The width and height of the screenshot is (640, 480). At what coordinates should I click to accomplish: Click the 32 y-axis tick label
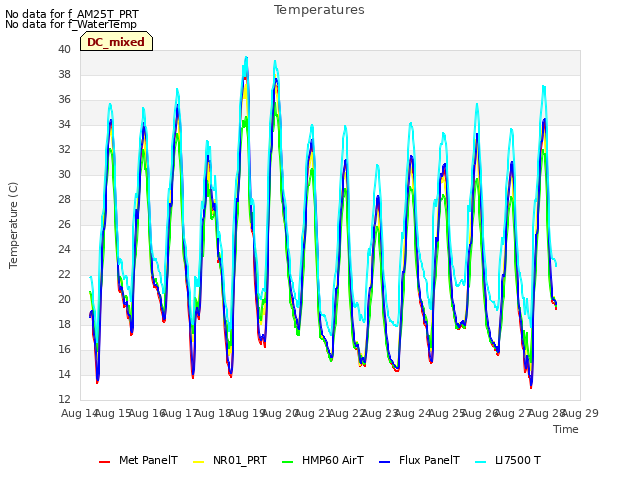[x=64, y=149]
